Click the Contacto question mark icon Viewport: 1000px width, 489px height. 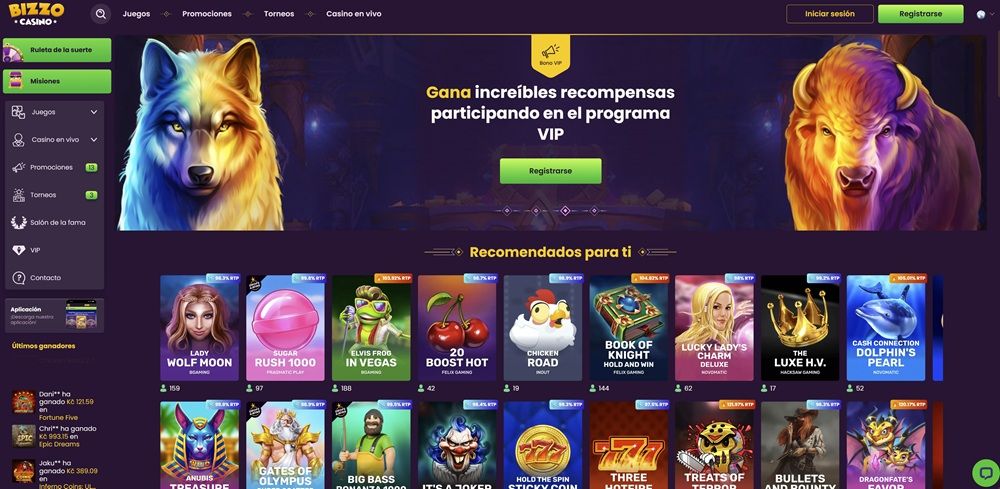point(18,278)
